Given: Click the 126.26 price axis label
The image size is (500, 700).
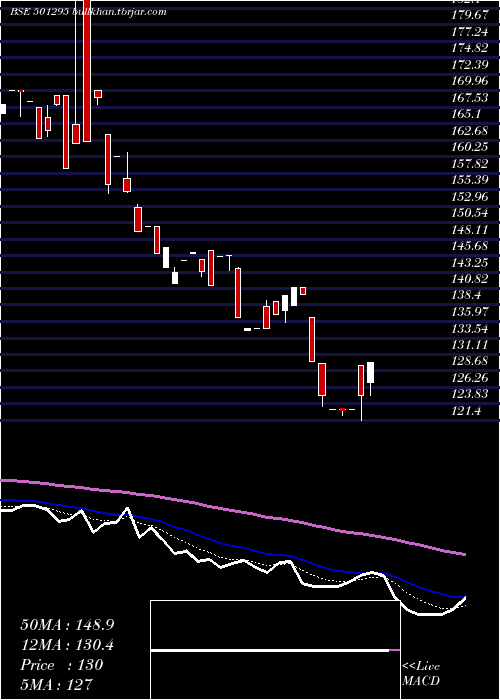Looking at the screenshot, I should point(469,378).
